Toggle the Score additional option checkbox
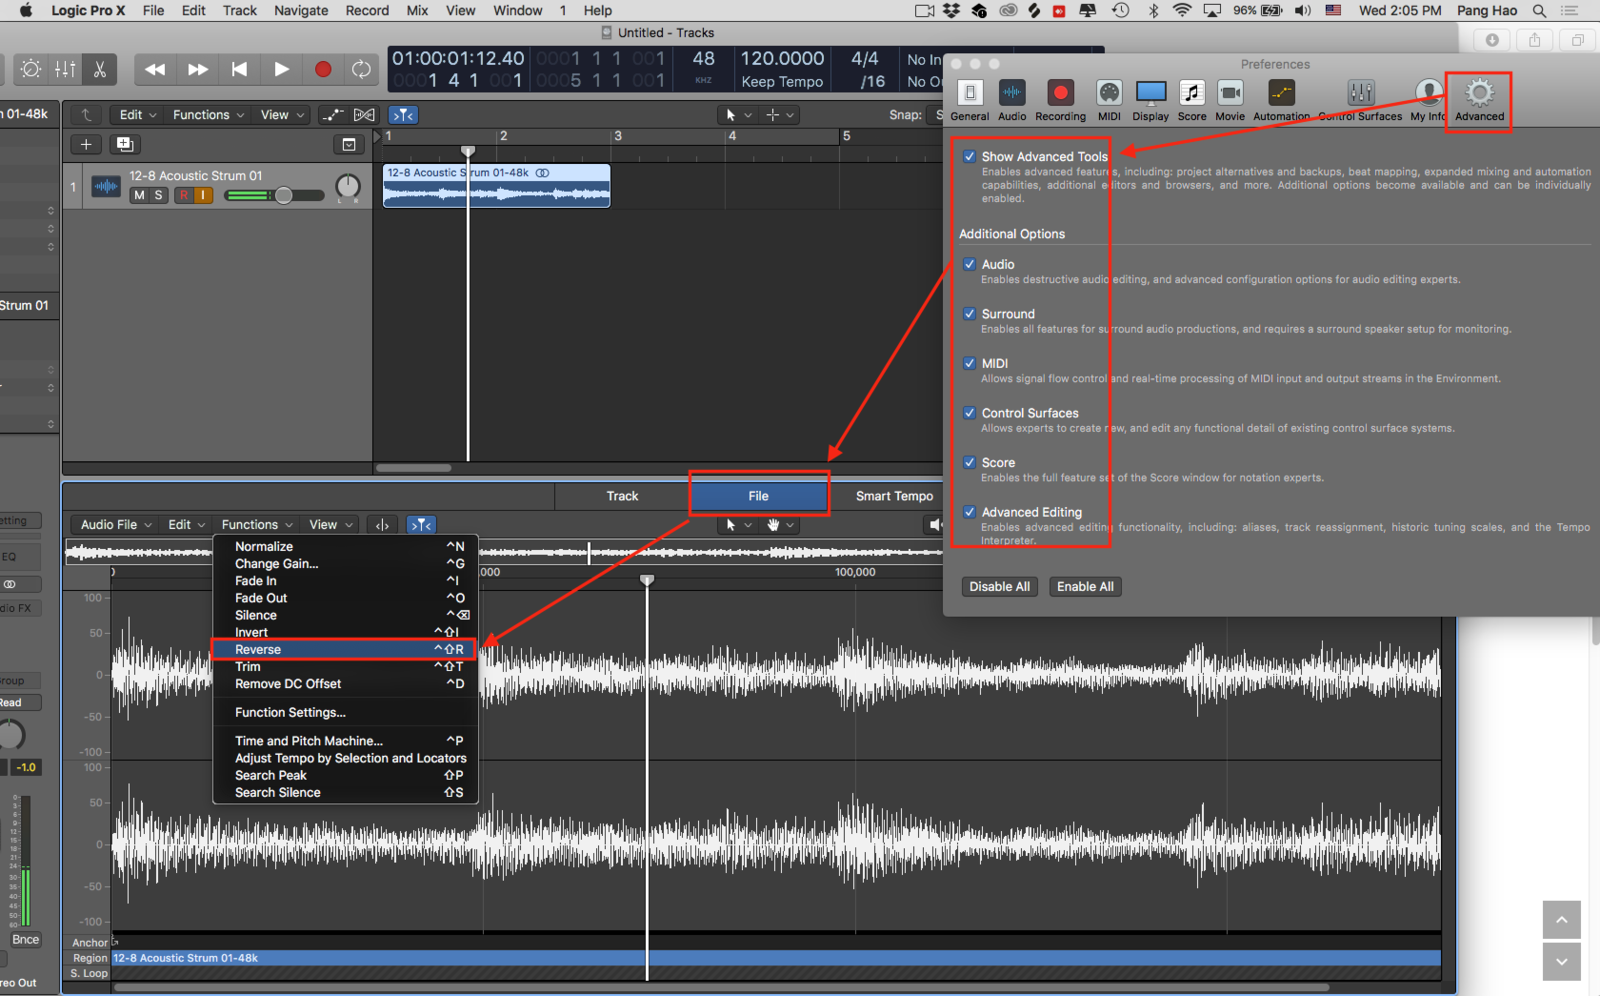The height and width of the screenshot is (996, 1600). coord(969,463)
